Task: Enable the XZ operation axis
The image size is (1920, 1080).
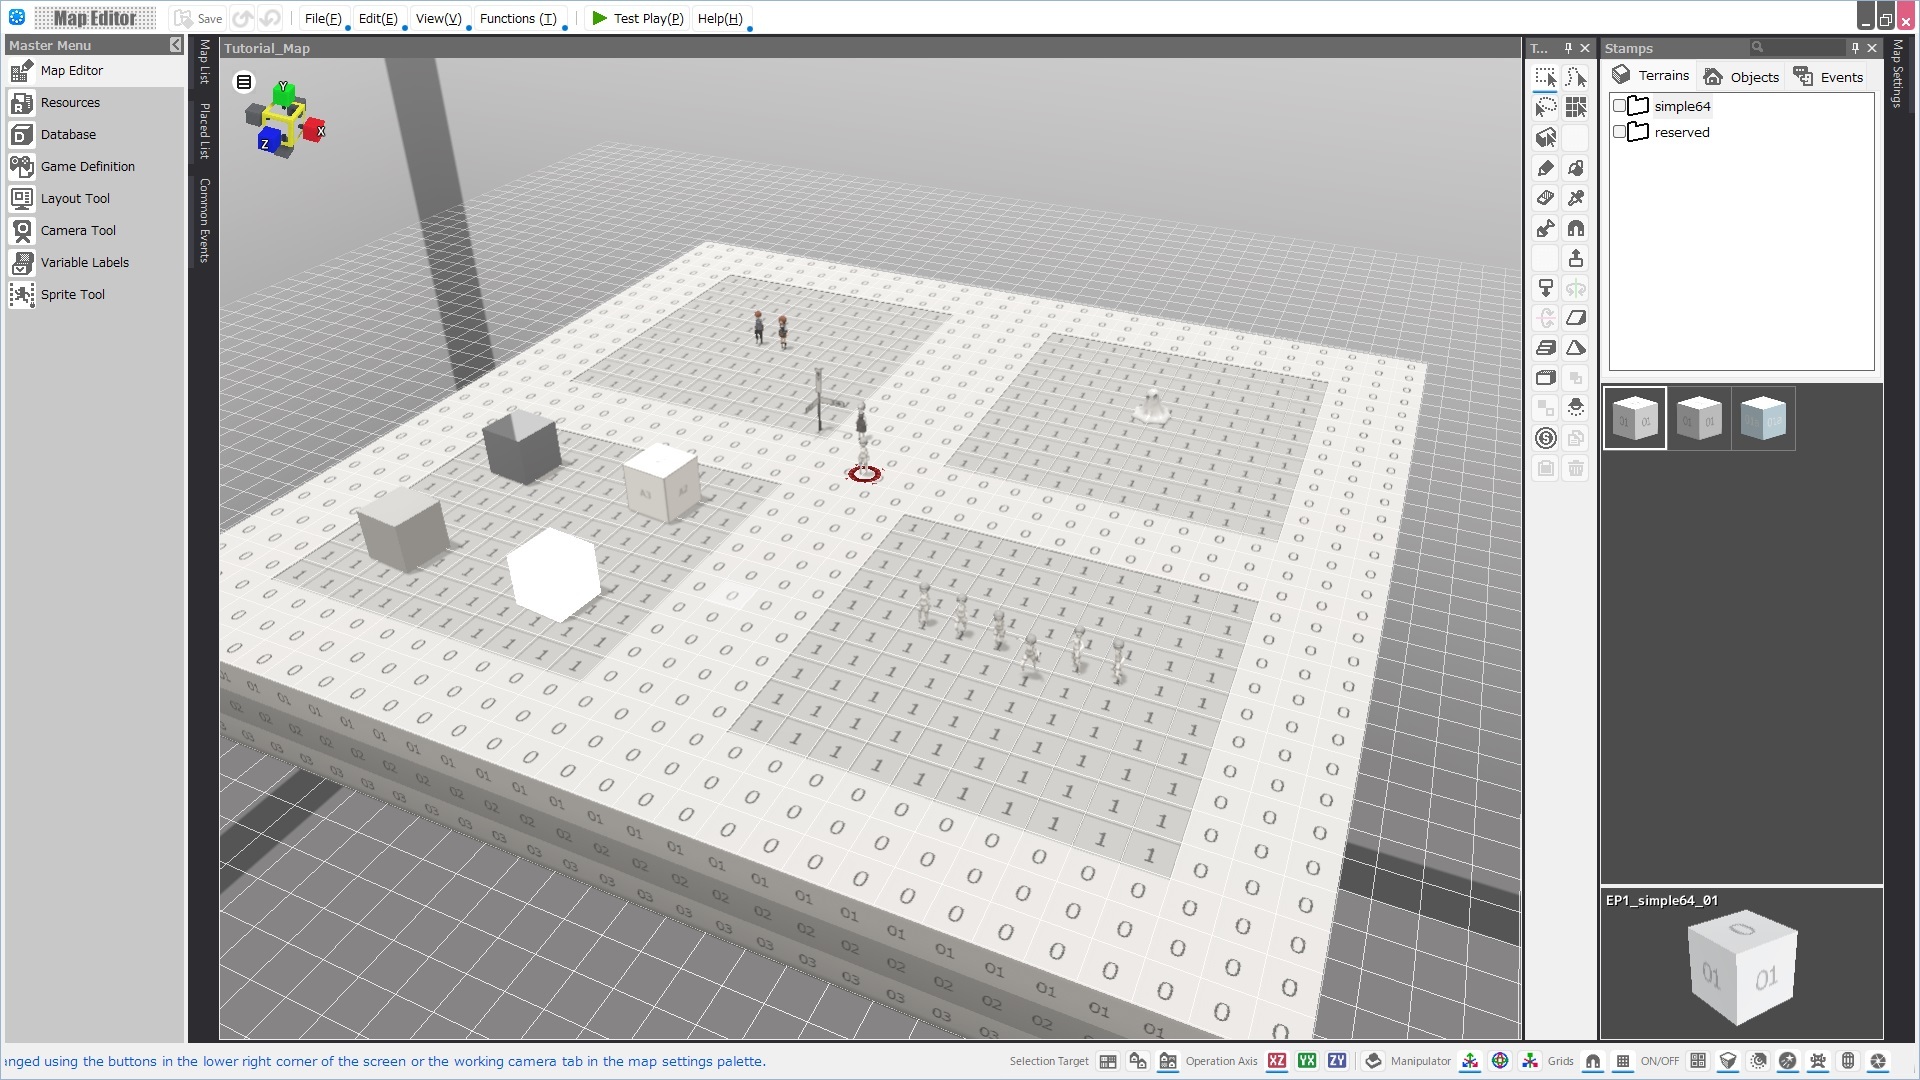Action: [x=1277, y=1061]
